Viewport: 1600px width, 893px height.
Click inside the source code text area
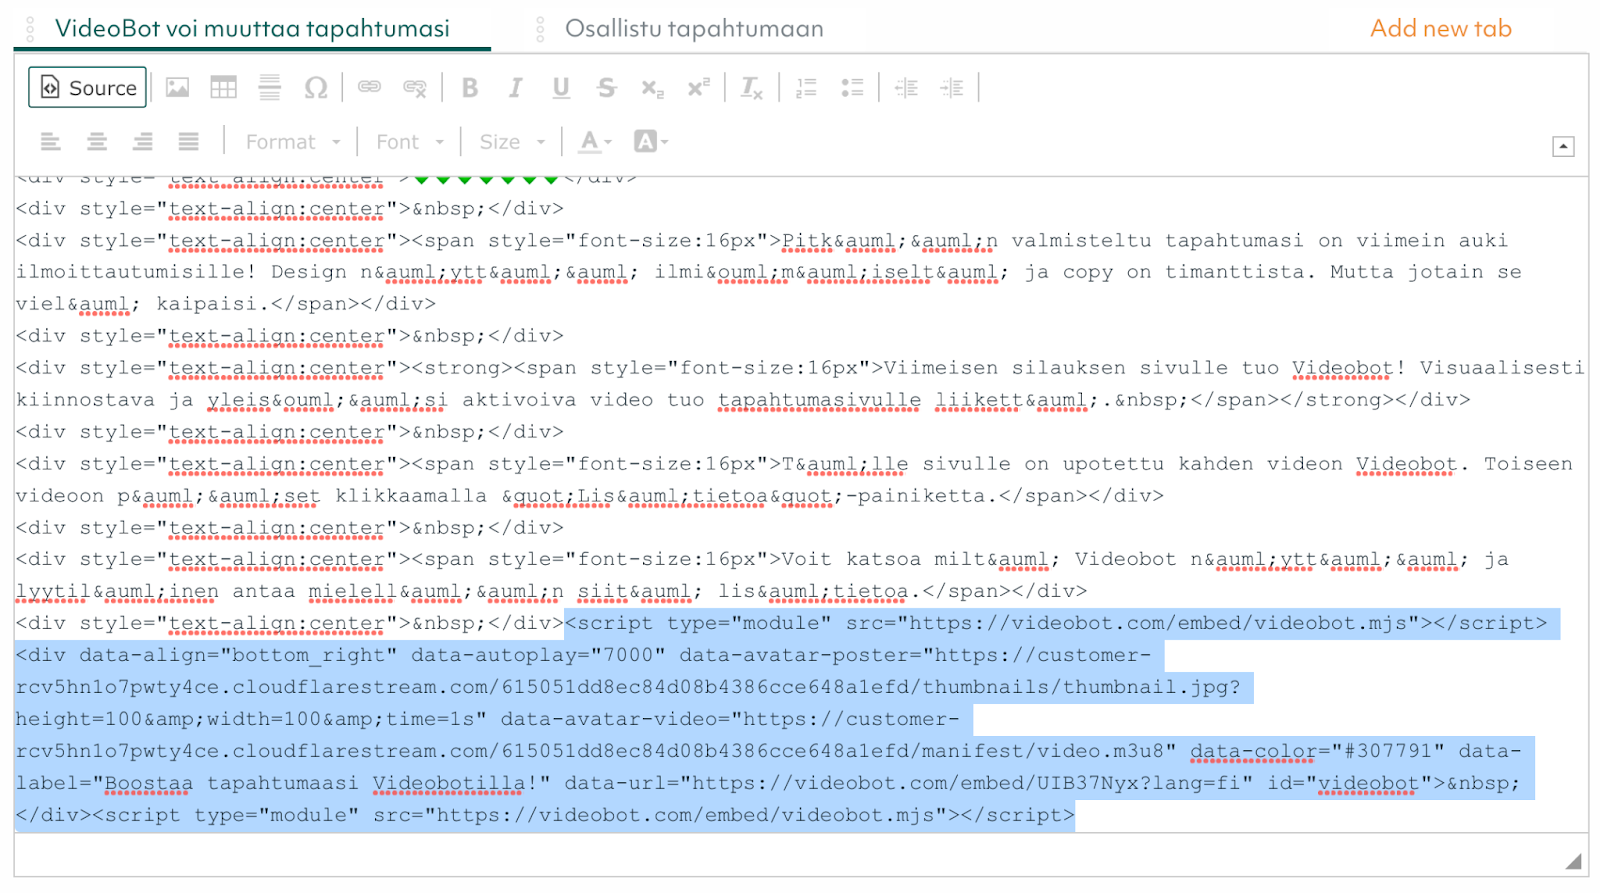click(800, 505)
